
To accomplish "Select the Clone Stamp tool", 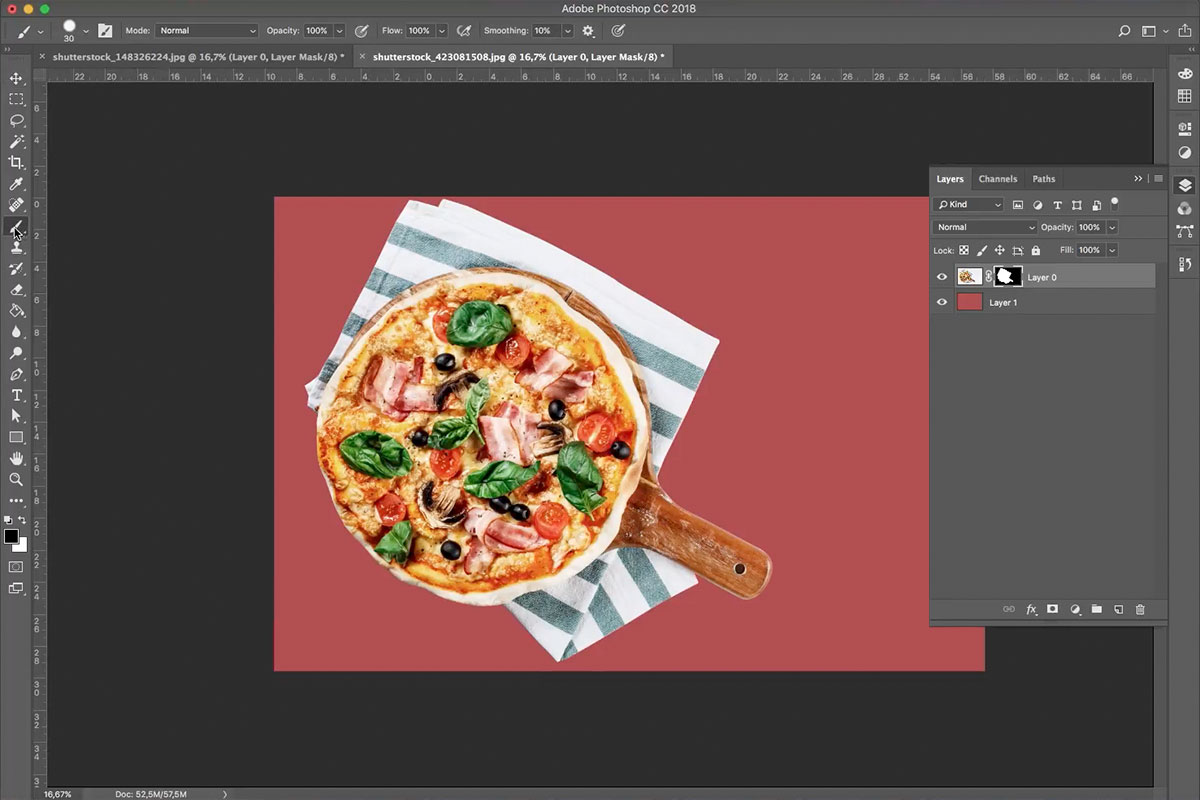I will point(14,248).
